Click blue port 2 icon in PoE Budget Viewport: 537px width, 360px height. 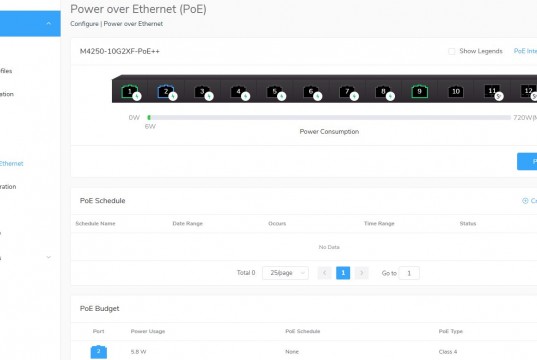(x=99, y=352)
